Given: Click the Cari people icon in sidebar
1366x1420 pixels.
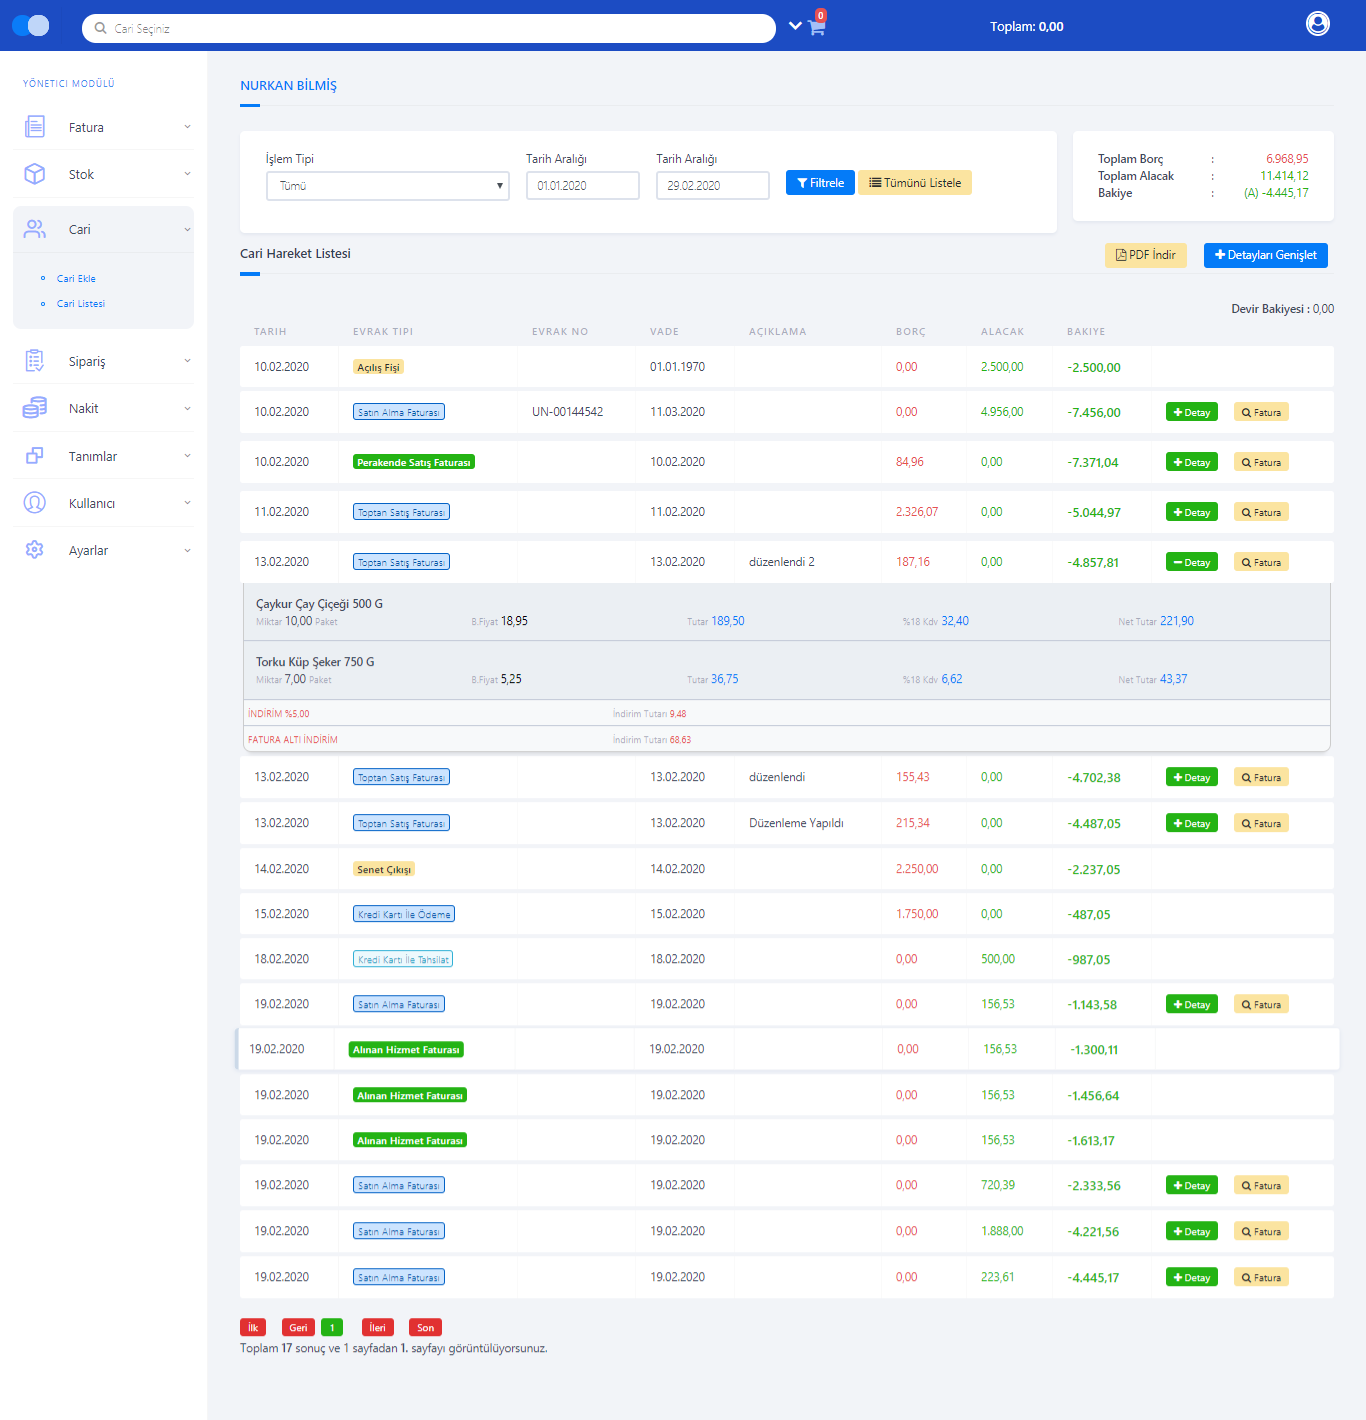Looking at the screenshot, I should 35,229.
